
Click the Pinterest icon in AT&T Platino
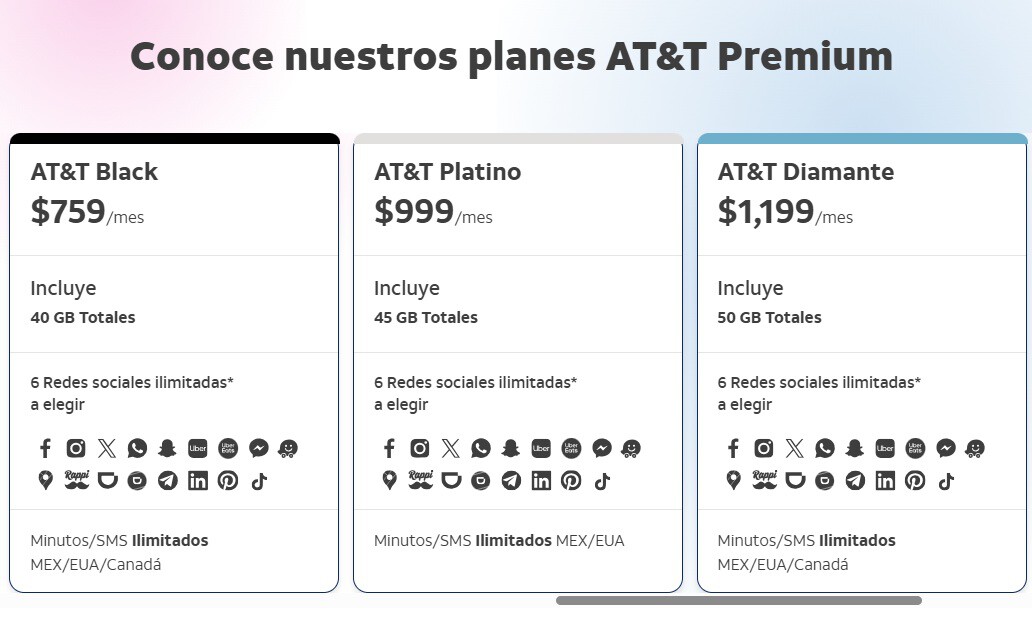coord(572,480)
